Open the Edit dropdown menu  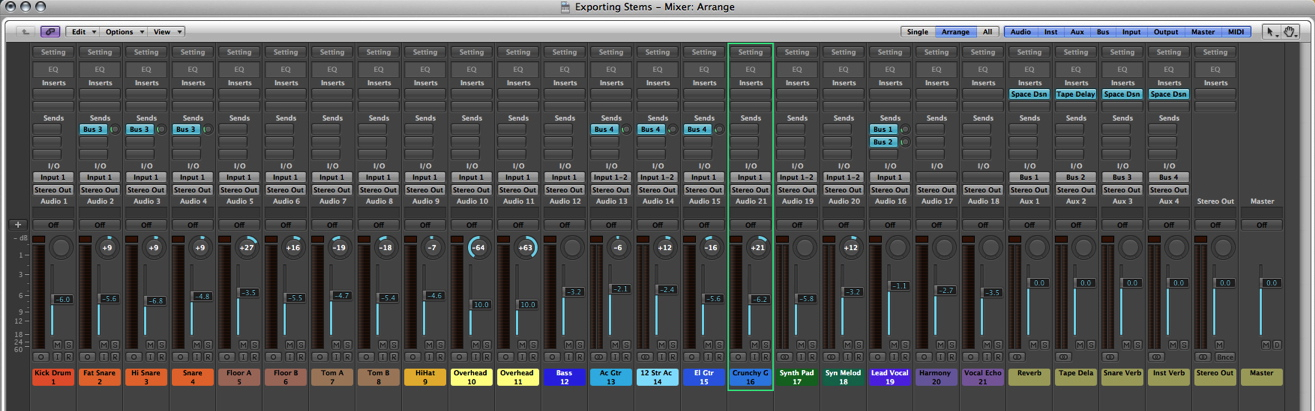pos(83,32)
